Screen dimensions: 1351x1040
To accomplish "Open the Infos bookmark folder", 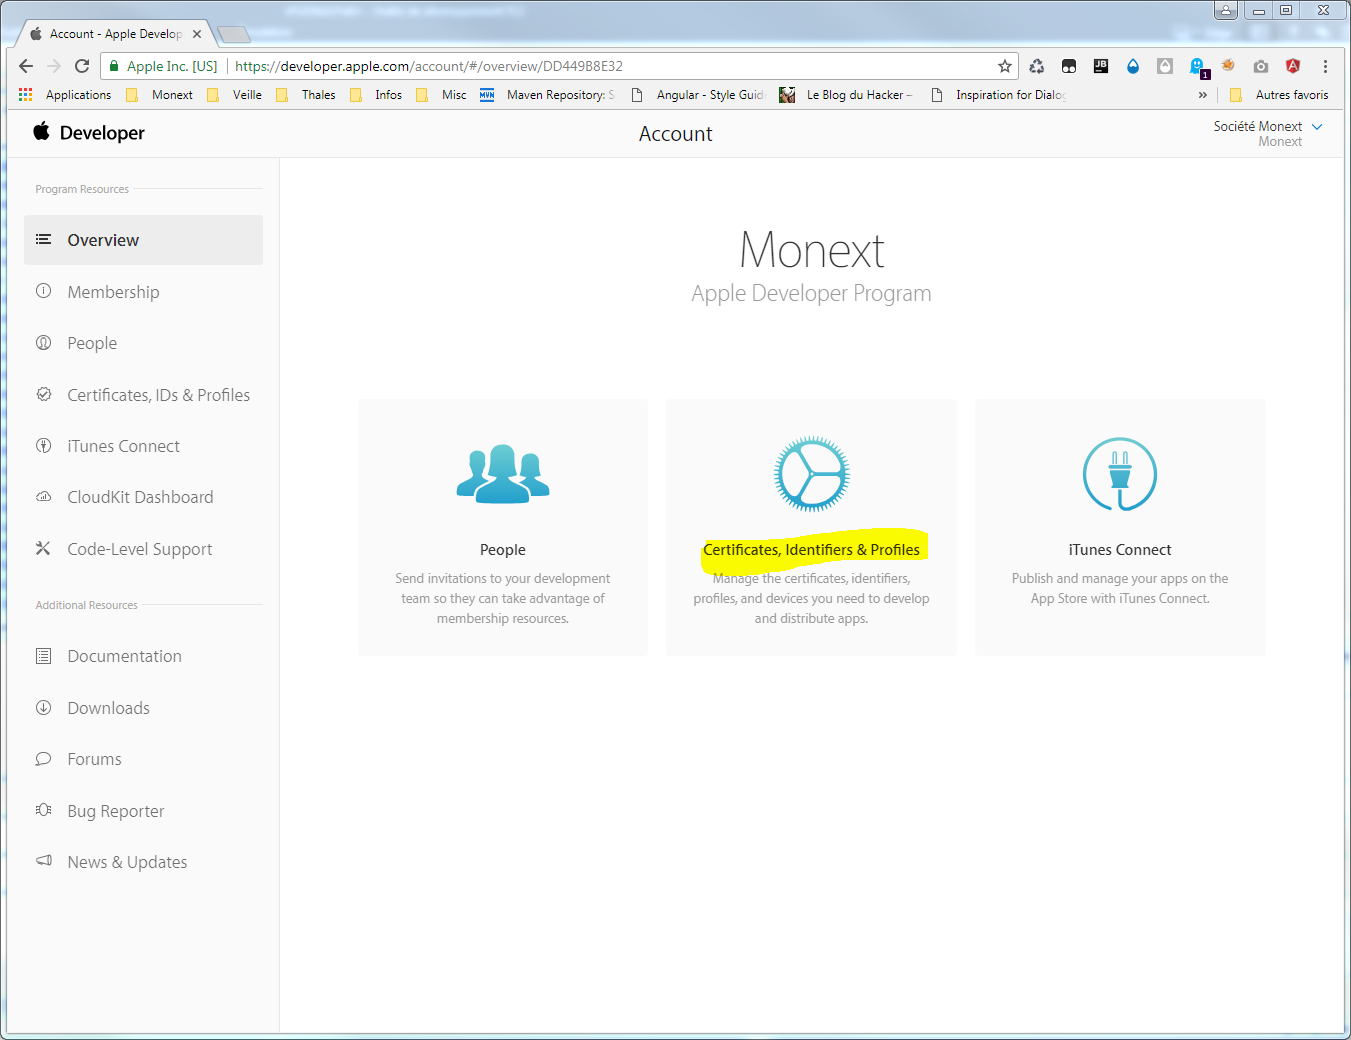I will tap(376, 95).
